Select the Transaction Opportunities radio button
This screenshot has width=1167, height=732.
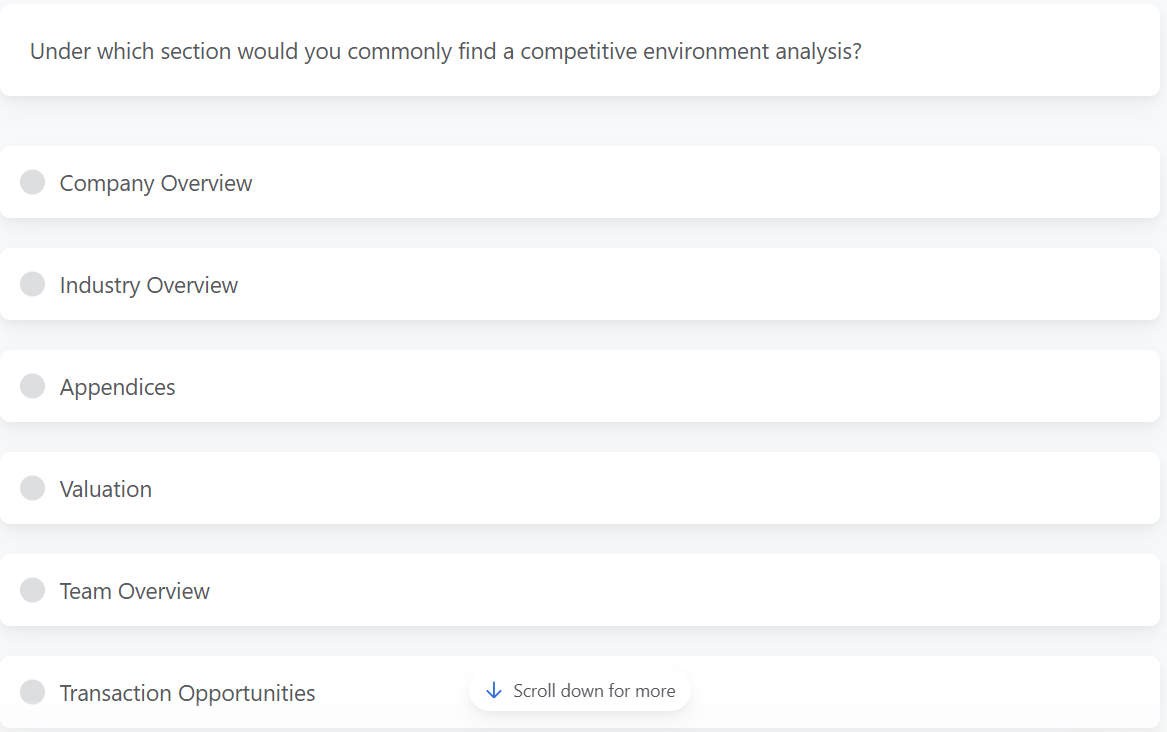coord(32,692)
